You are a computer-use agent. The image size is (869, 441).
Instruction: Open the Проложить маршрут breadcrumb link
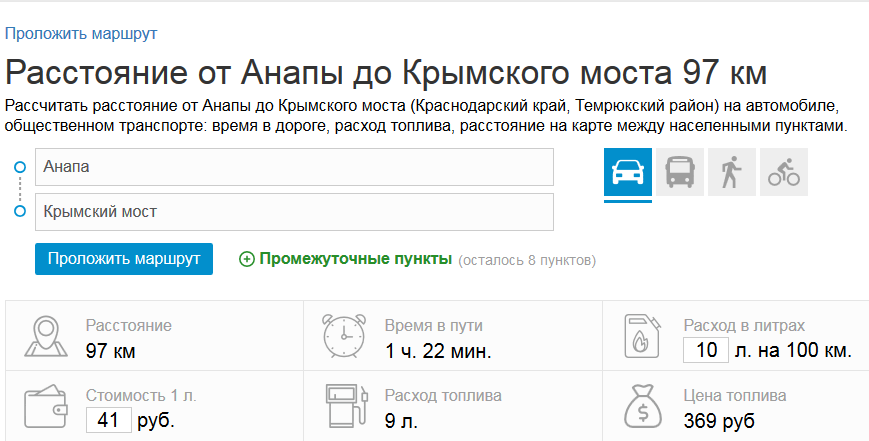point(81,34)
